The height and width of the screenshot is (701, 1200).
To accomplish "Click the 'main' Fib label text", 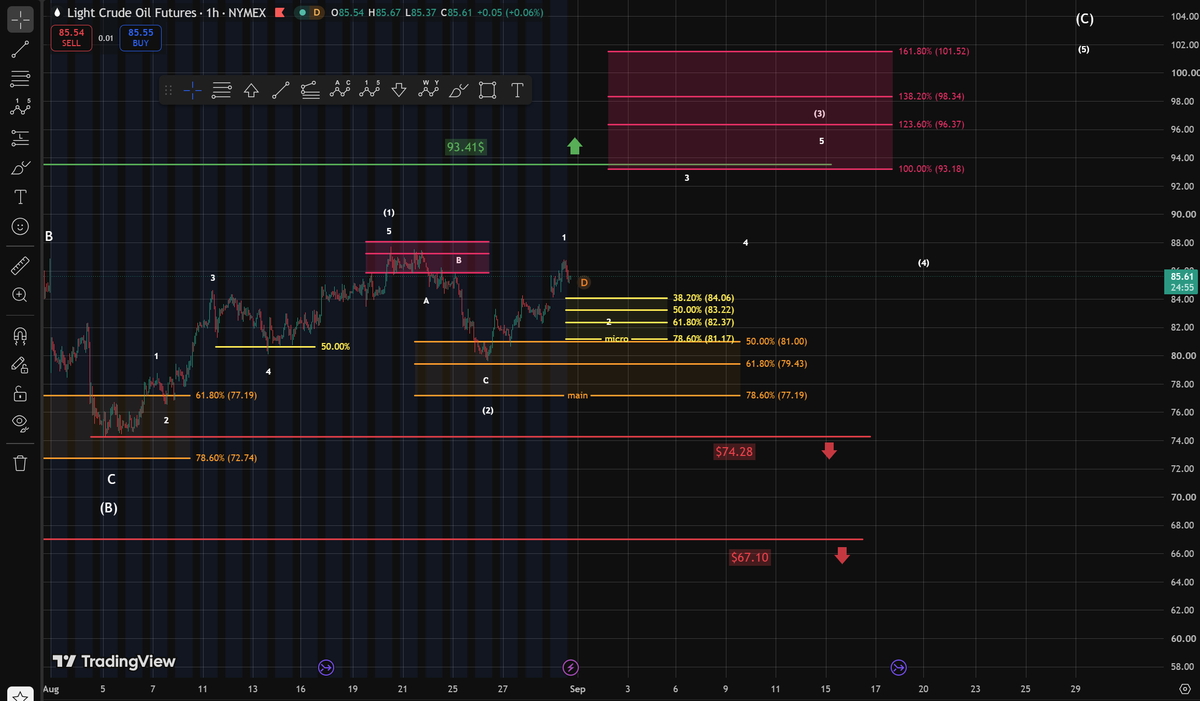I will 577,396.
